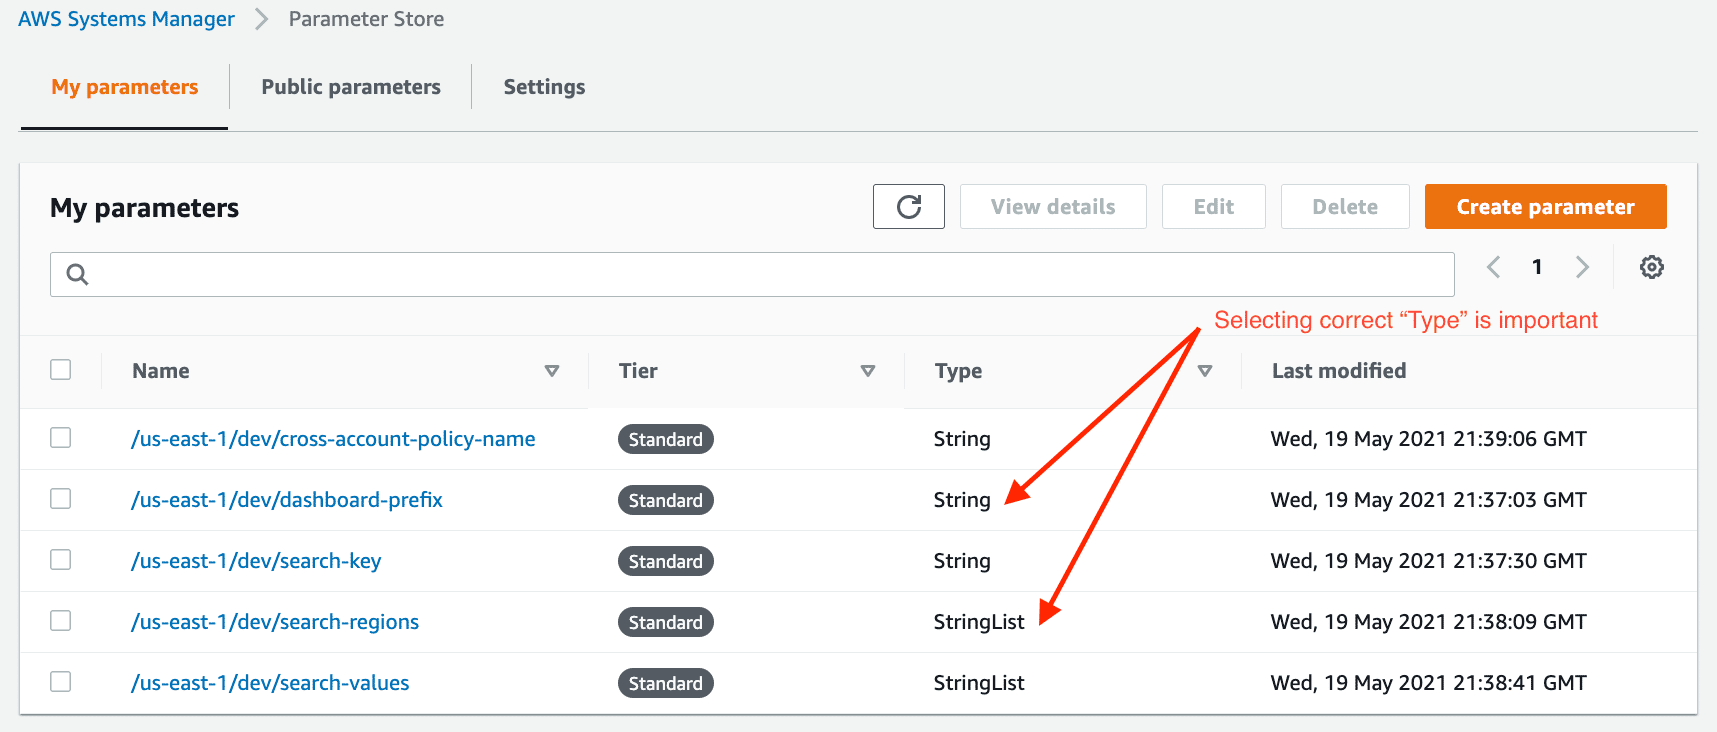
Task: Open /us-east-1/dev/search-regions parameter link
Action: [275, 622]
